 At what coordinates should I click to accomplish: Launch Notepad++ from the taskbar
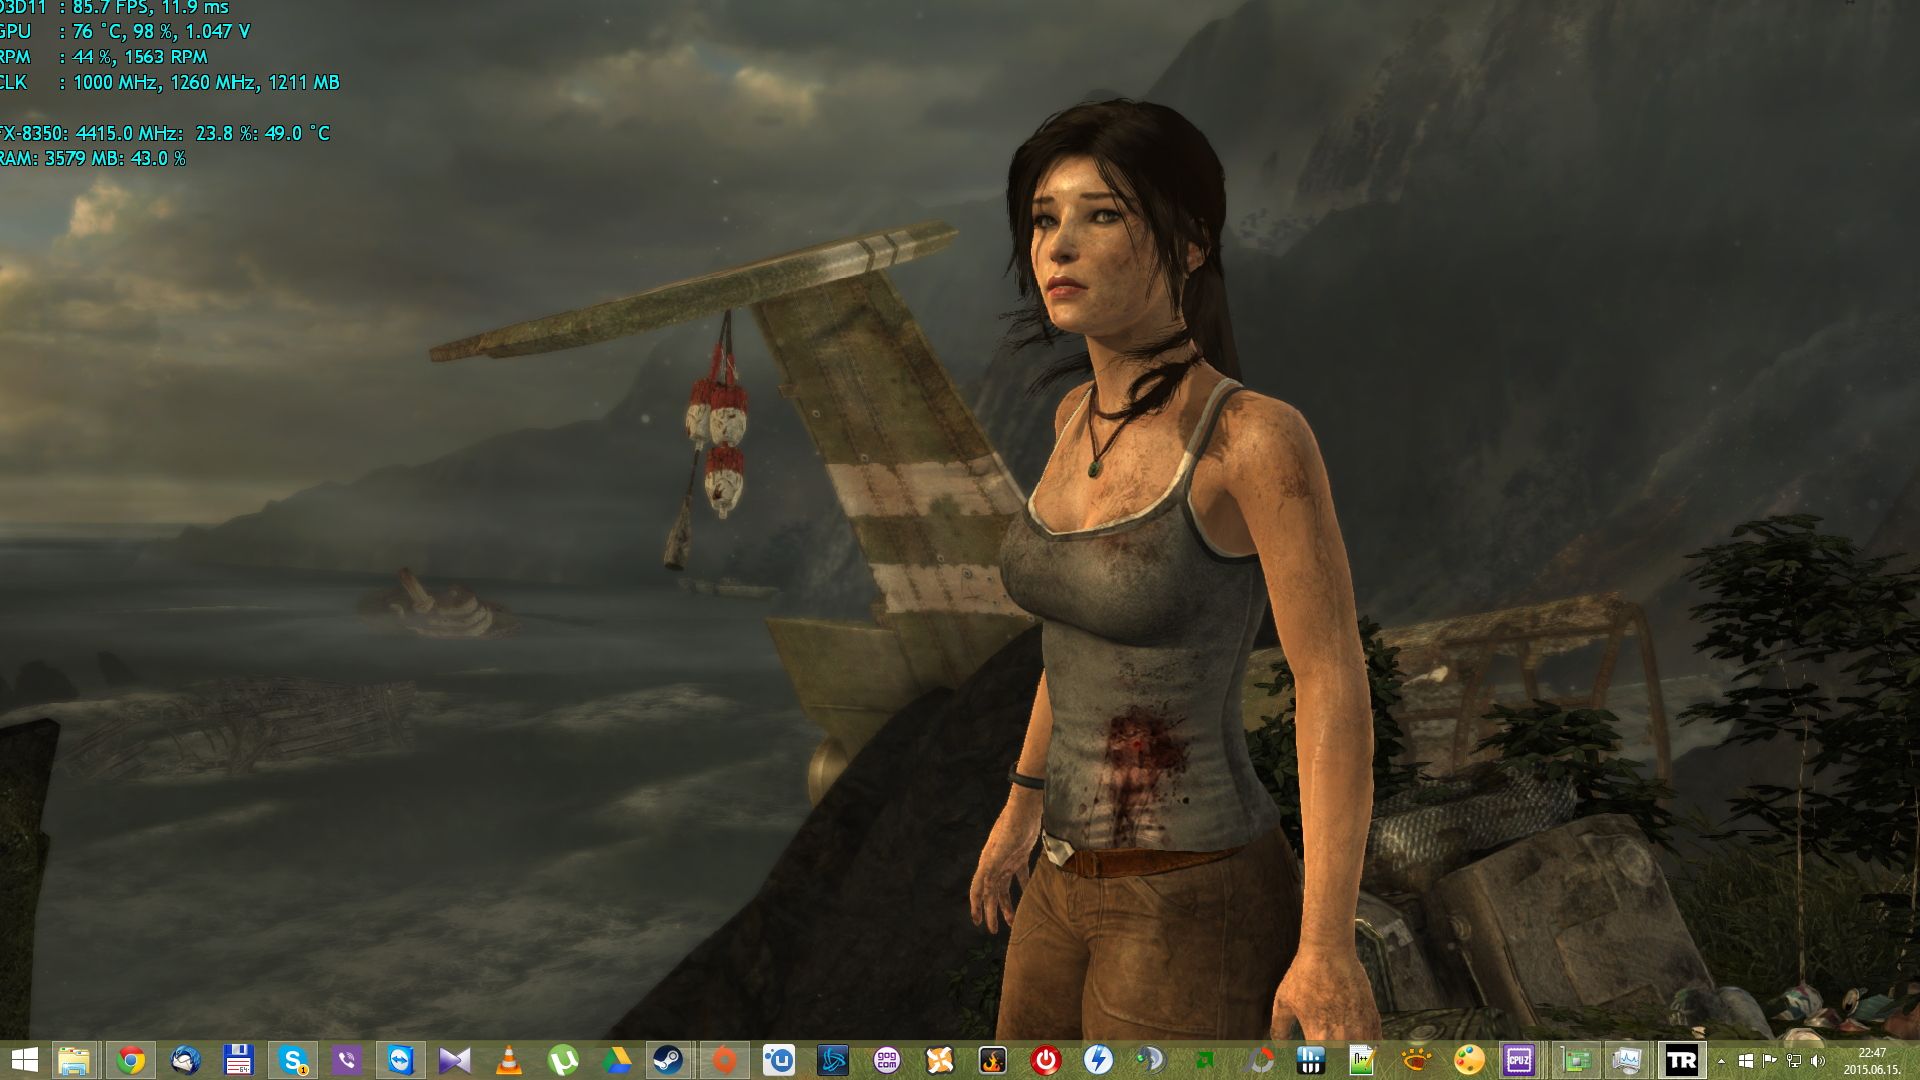(x=1362, y=1060)
